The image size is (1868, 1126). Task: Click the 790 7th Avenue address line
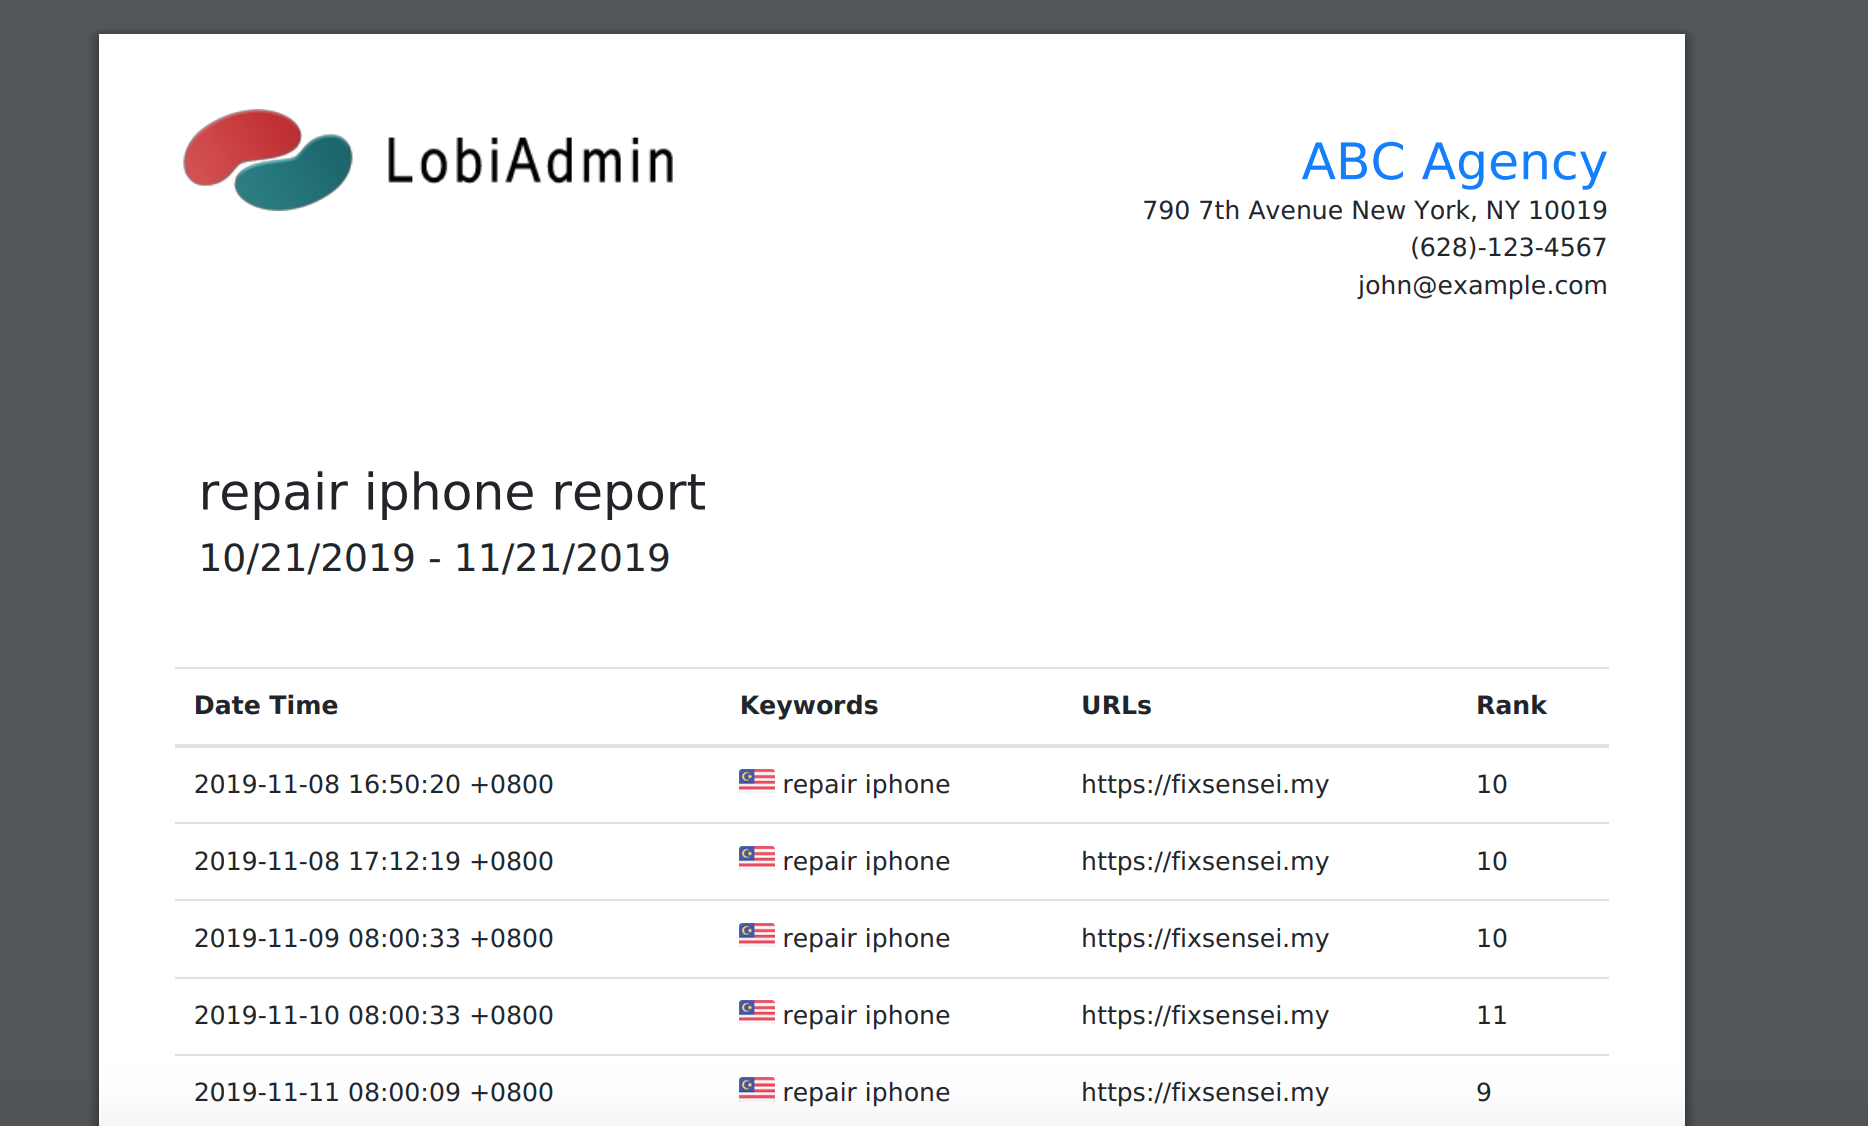click(1374, 211)
